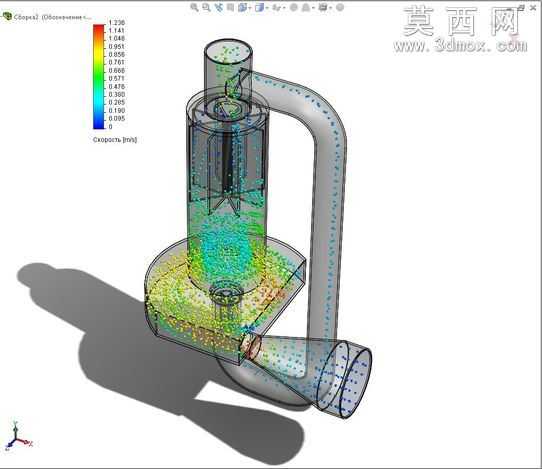This screenshot has width=542, height=469.
Task: Click the Previous View icon
Action: tap(219, 7)
